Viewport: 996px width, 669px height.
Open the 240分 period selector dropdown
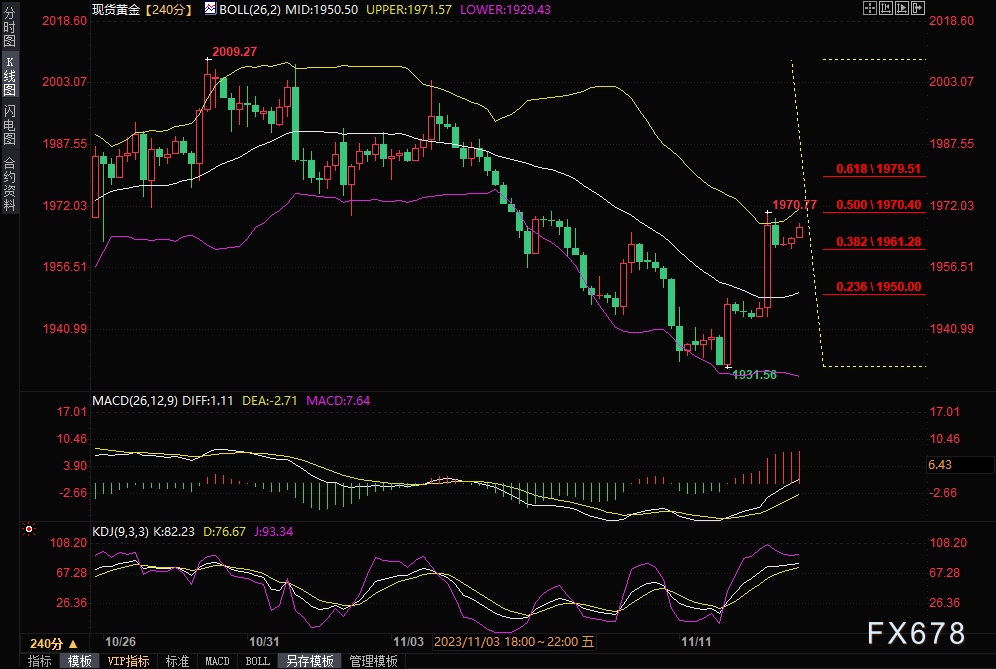tap(53, 643)
